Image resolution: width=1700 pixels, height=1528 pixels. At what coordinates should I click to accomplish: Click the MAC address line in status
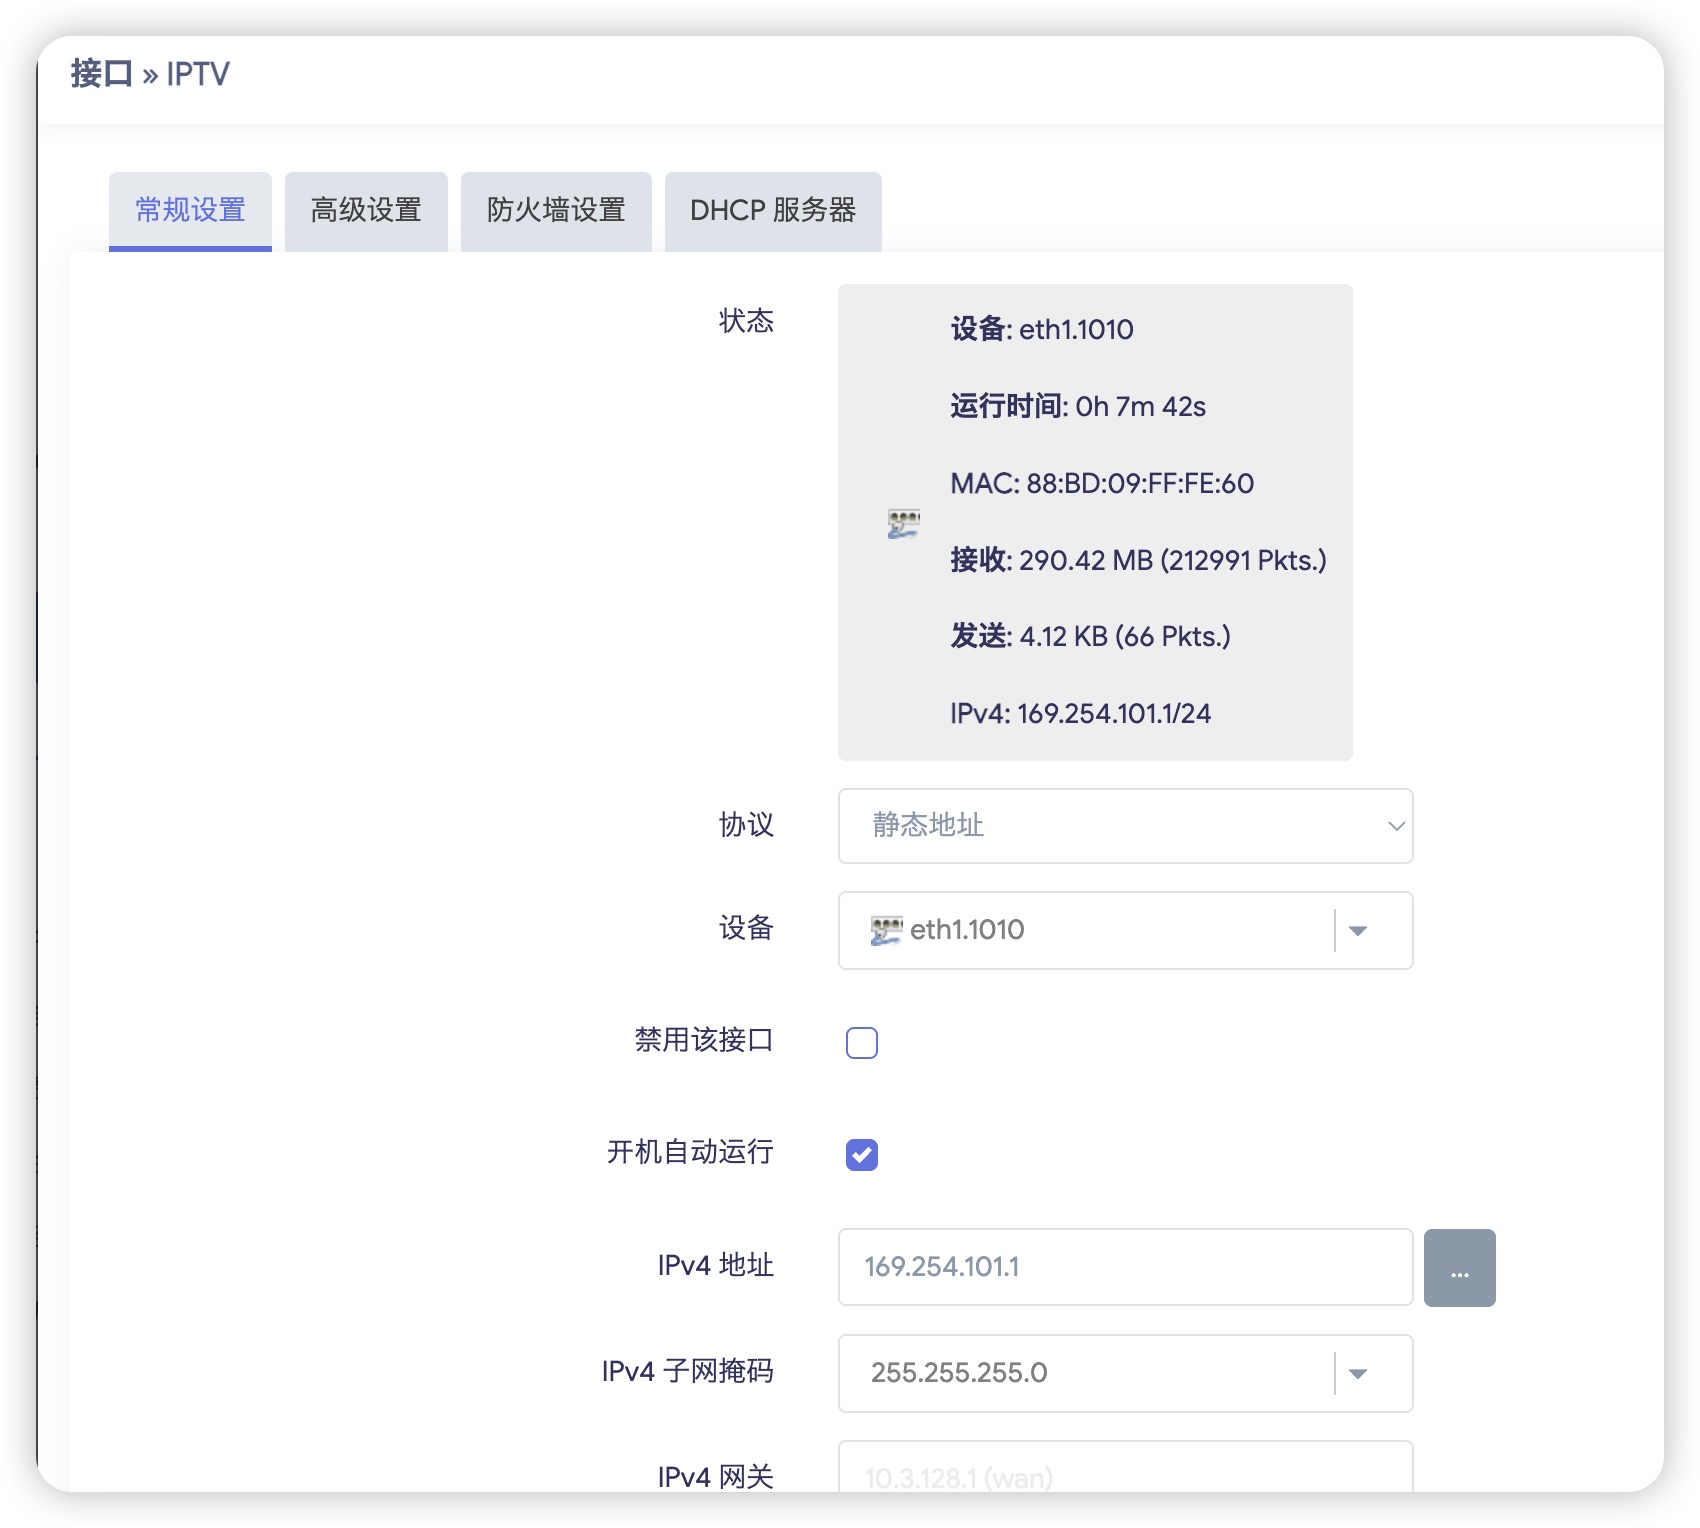1101,484
